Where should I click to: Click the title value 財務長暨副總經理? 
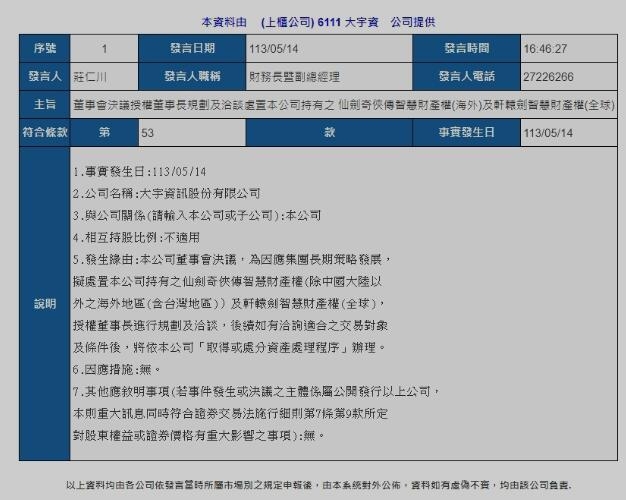(295, 77)
